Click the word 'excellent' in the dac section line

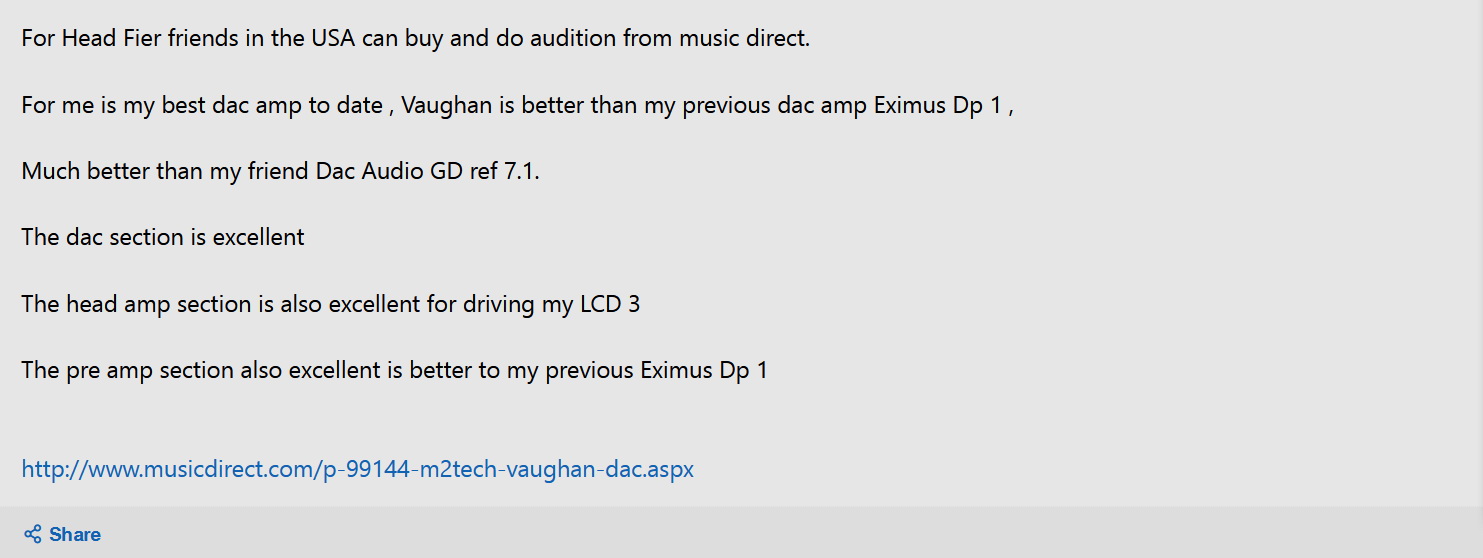[x=259, y=237]
